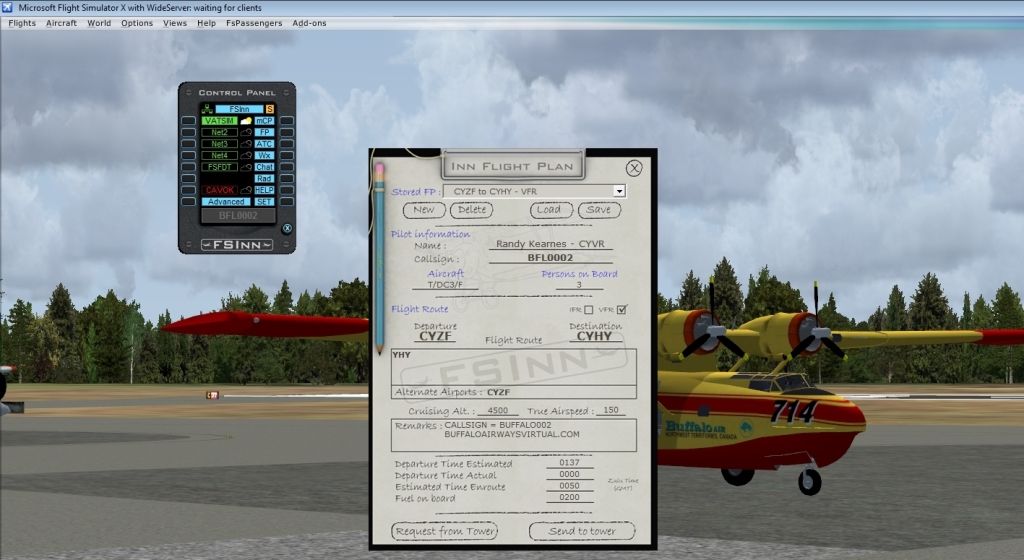Screen dimensions: 1024x560
Task: Open the Aircraft menu
Action: pos(61,23)
